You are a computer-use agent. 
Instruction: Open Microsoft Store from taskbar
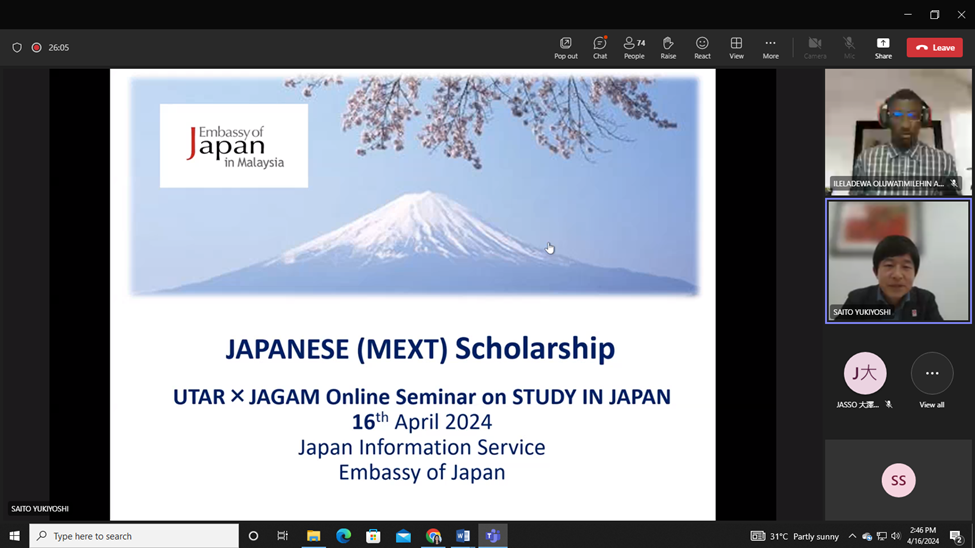[x=373, y=536]
